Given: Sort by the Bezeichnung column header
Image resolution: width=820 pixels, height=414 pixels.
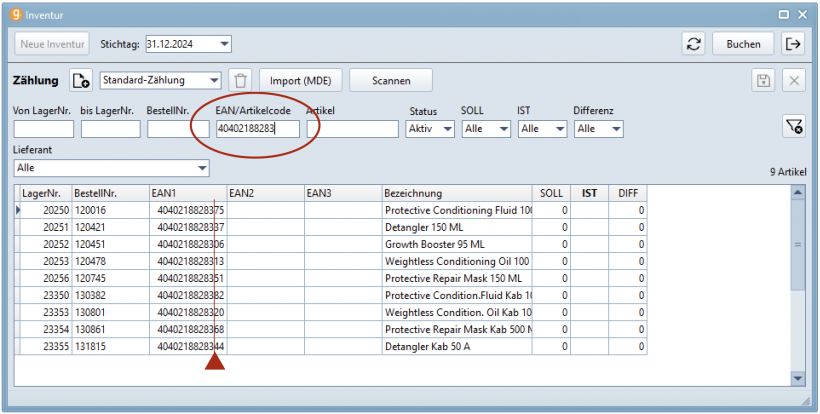Looking at the screenshot, I should click(456, 193).
